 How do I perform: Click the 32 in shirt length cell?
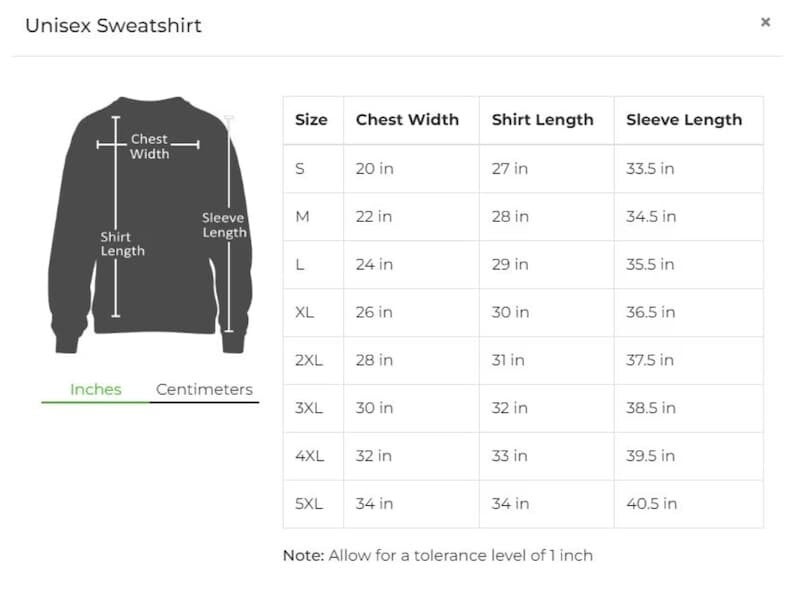(509, 408)
